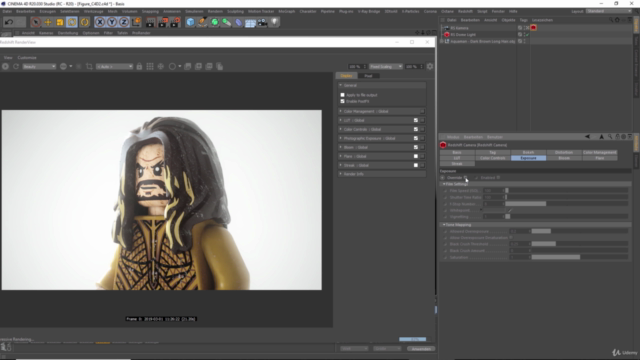Image resolution: width=640 pixels, height=360 pixels.
Task: Open RenderView settings gear icon
Action: coord(430,66)
